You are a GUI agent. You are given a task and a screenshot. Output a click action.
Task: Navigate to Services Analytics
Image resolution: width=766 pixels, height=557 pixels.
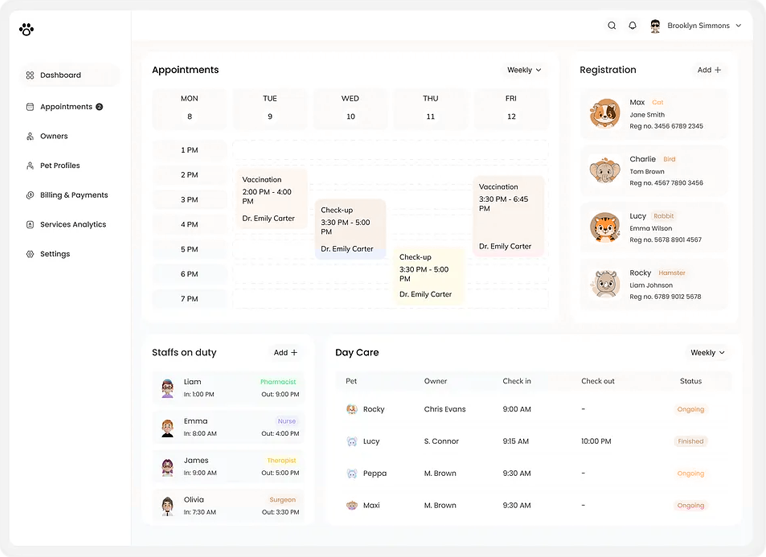tap(72, 225)
